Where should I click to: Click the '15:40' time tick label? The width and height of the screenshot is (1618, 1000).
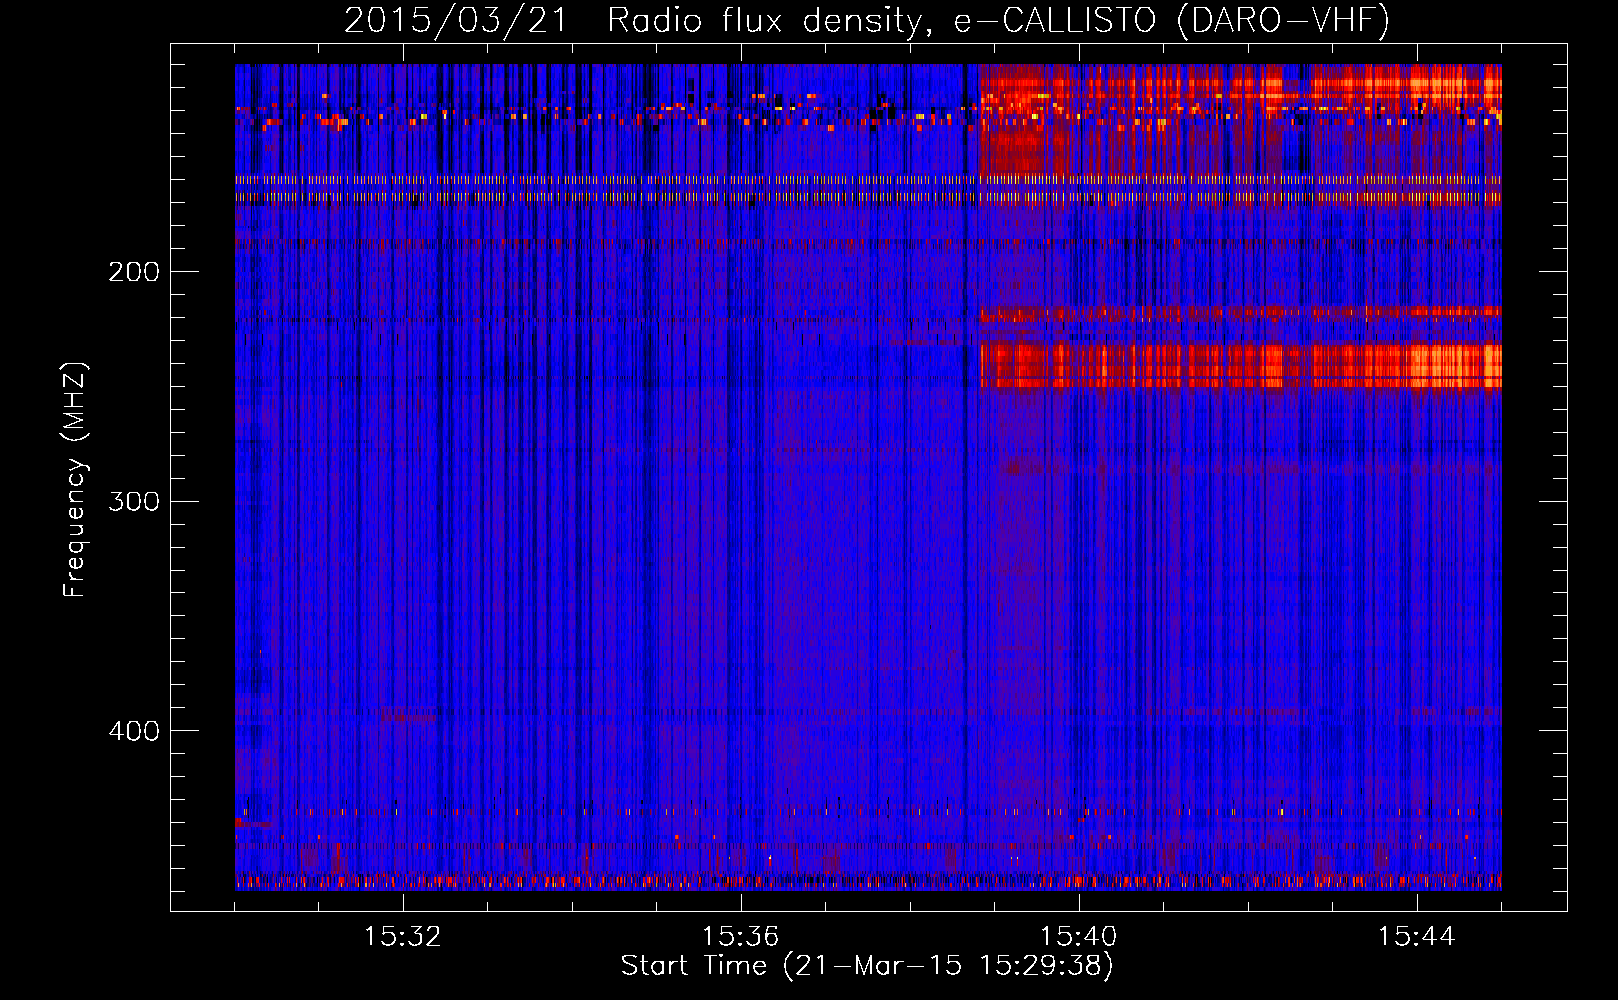pos(1079,937)
